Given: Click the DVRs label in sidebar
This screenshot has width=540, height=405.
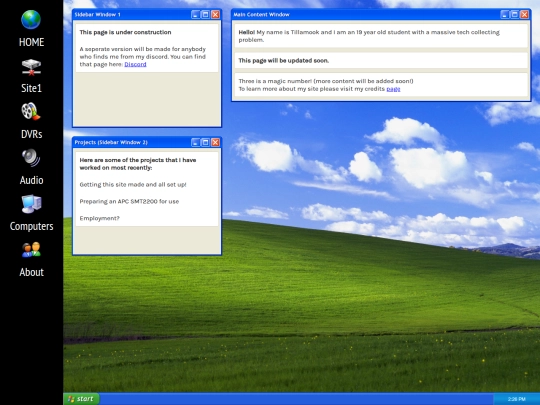Looking at the screenshot, I should [x=31, y=134].
